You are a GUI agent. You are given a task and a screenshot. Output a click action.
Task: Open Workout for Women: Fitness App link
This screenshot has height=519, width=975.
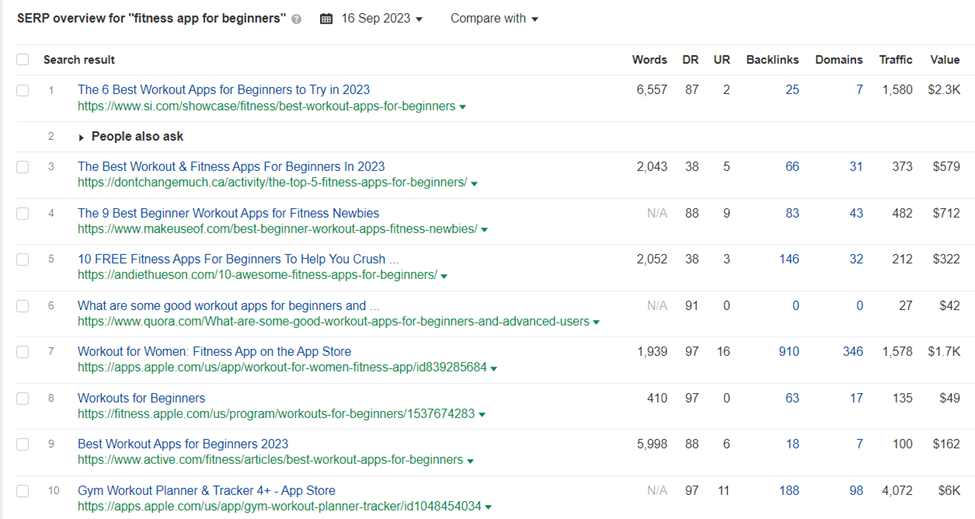click(x=215, y=352)
